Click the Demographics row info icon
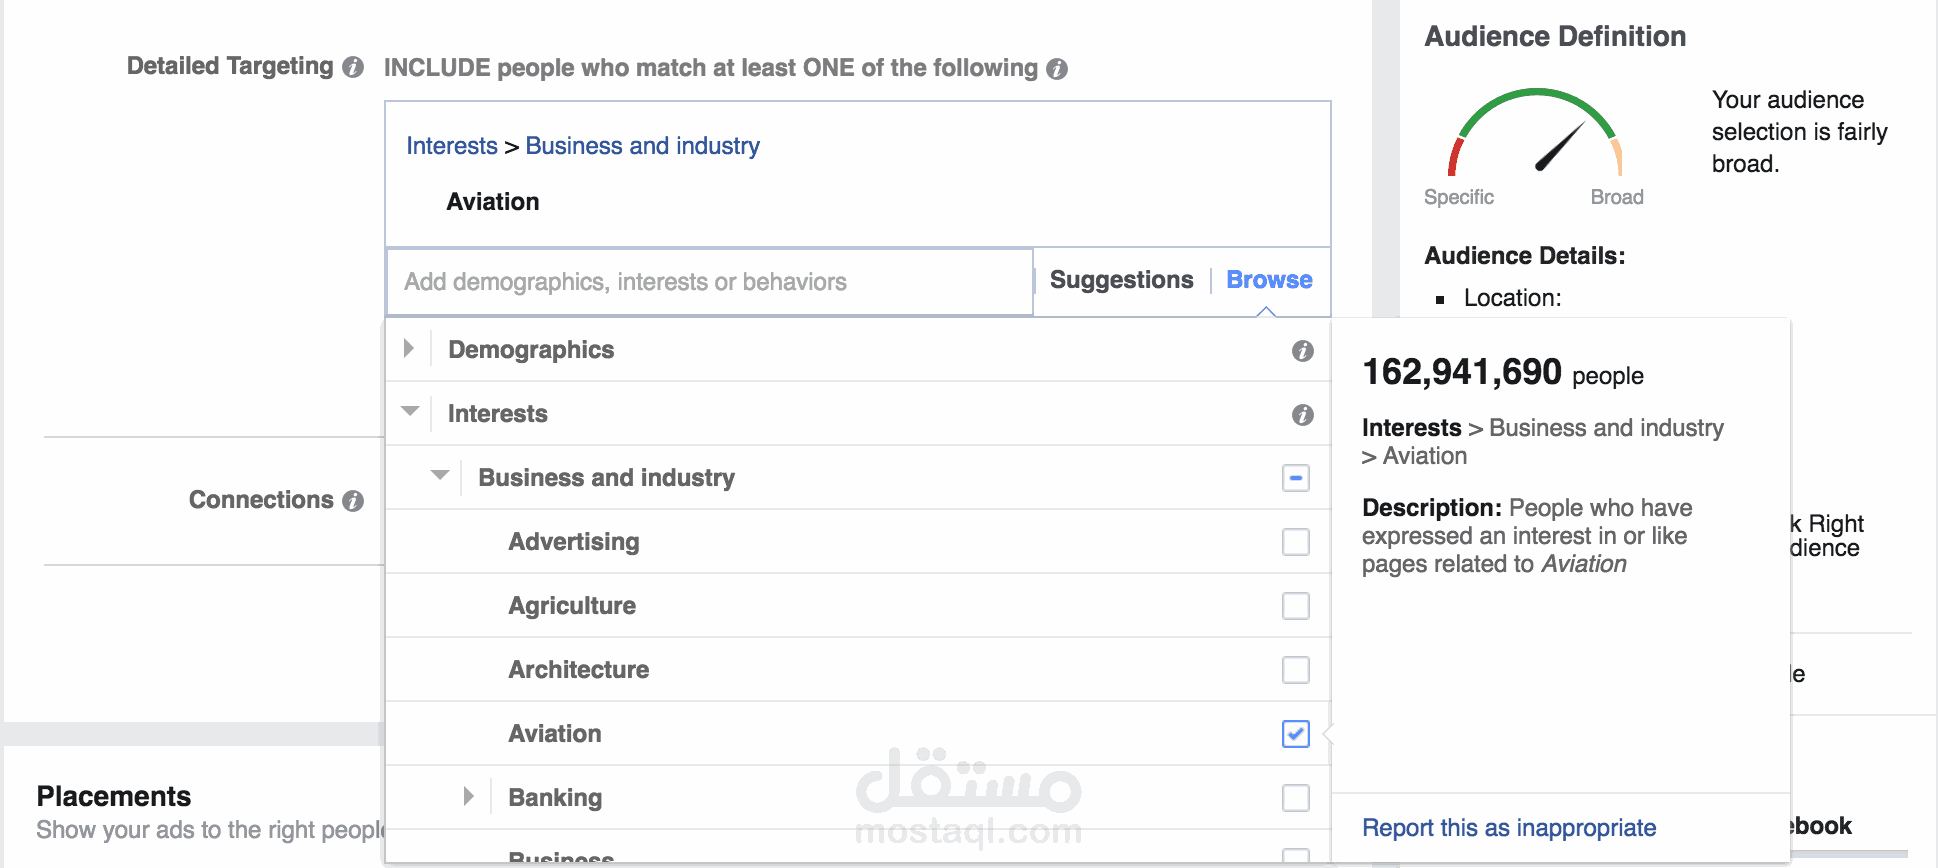 1302,351
